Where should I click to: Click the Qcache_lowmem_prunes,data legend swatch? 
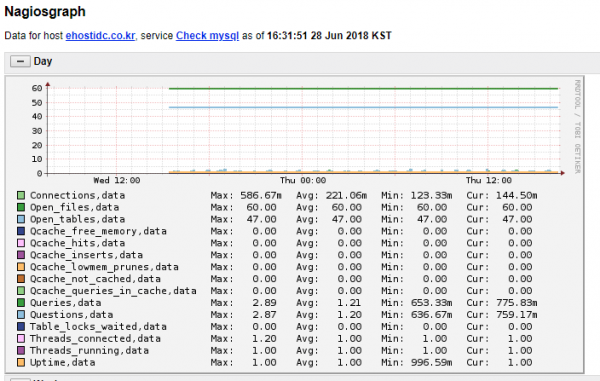click(21, 267)
